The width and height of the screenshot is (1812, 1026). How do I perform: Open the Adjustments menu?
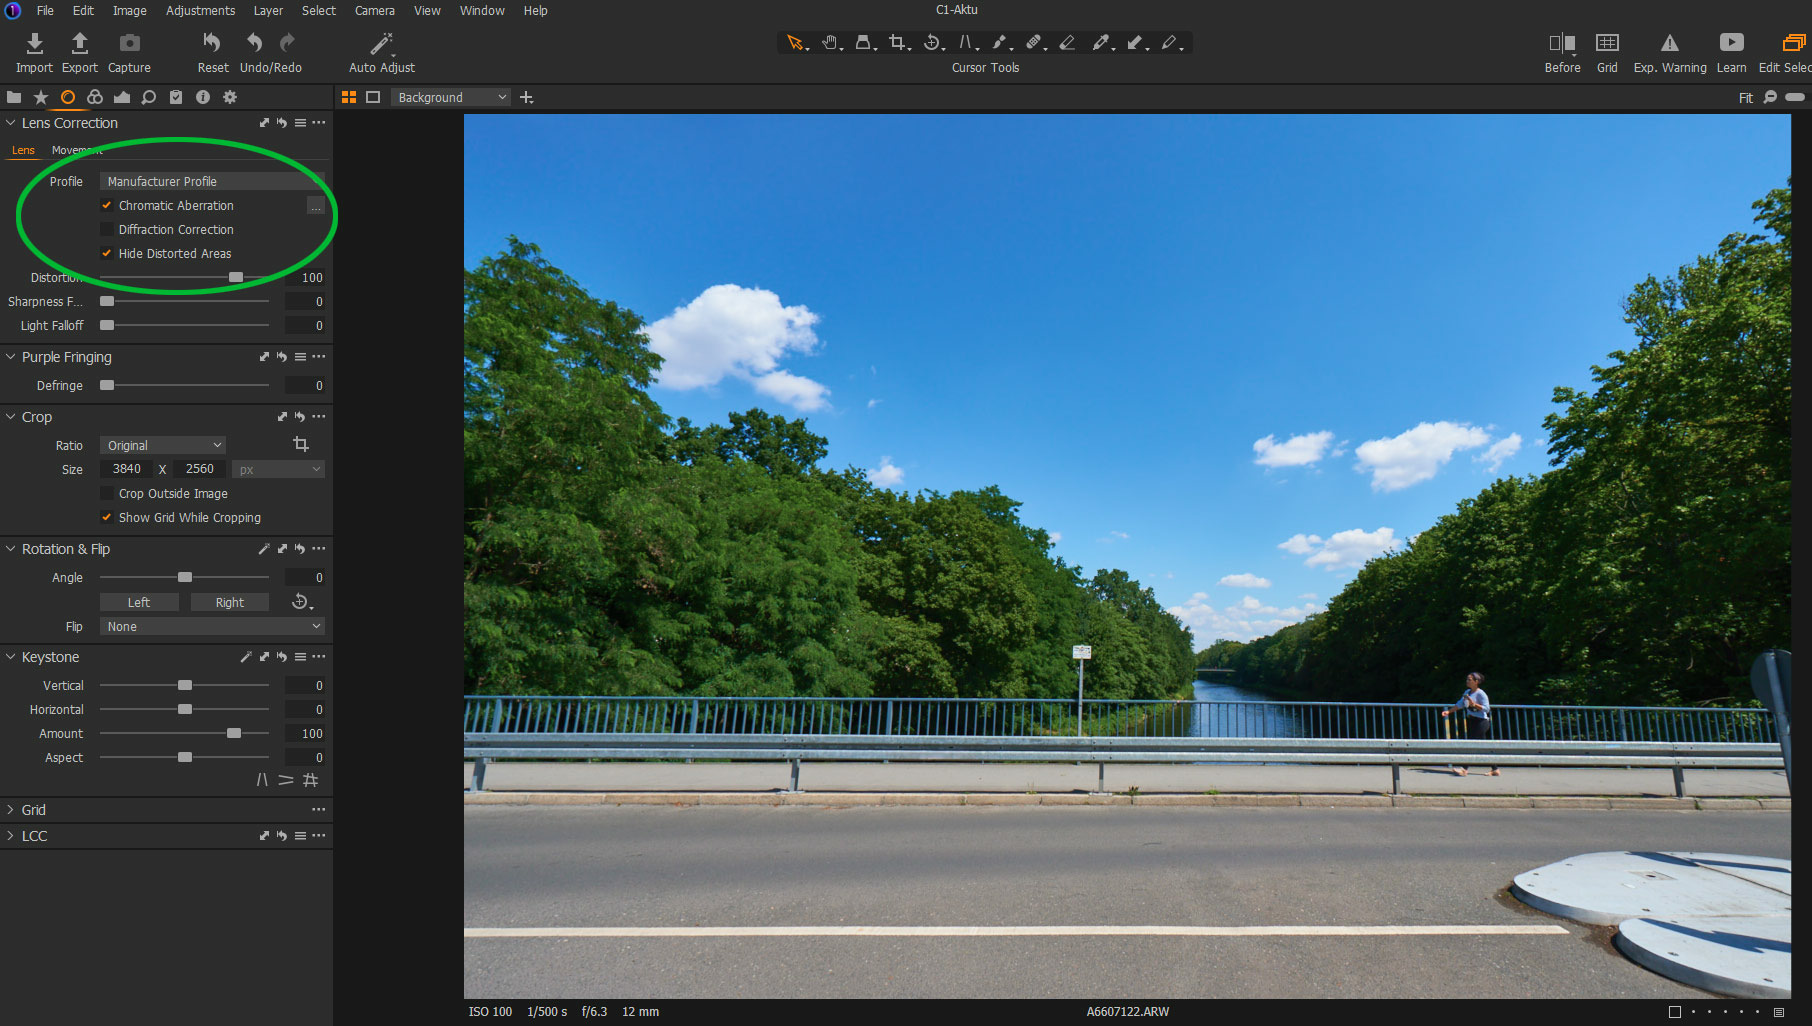200,11
